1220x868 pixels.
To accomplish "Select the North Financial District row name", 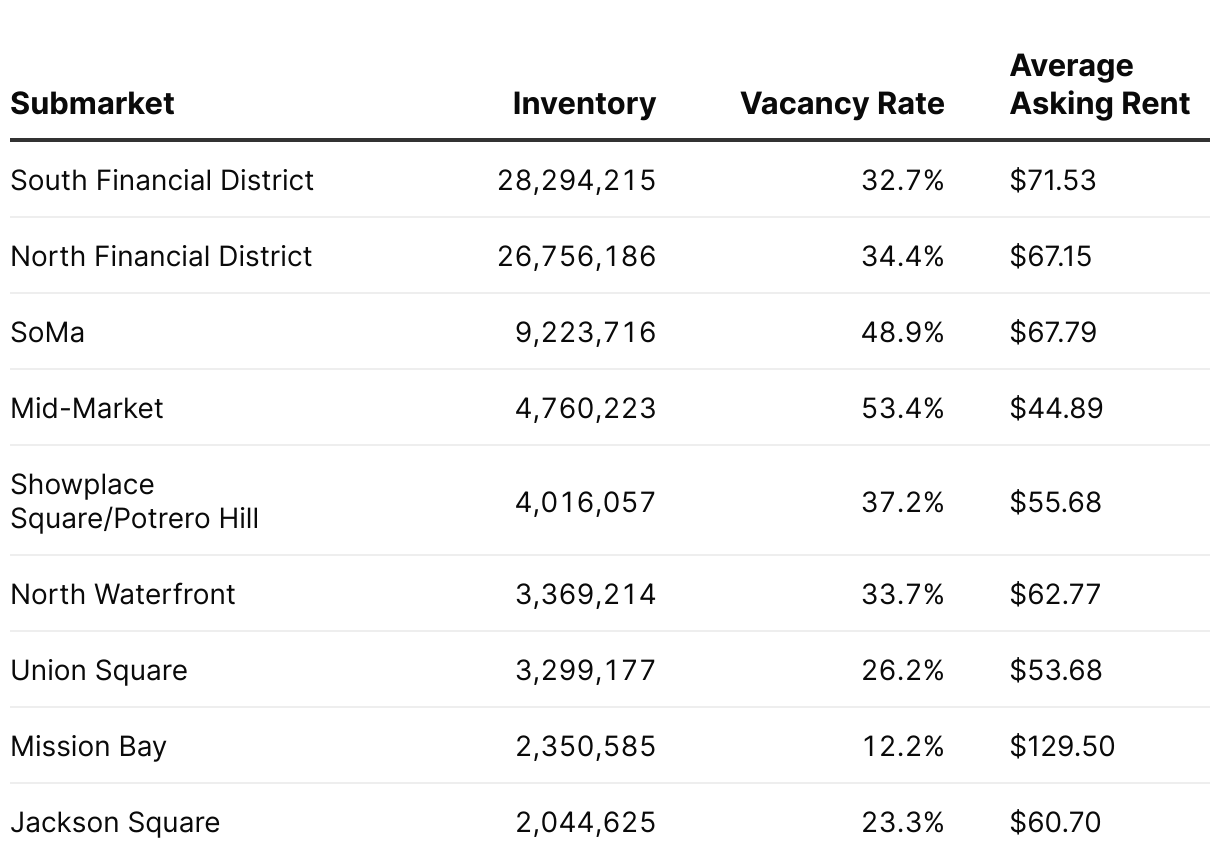I will click(162, 256).
